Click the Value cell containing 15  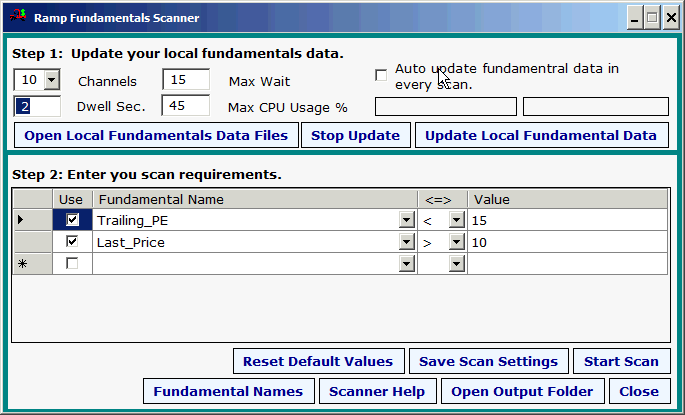point(567,220)
